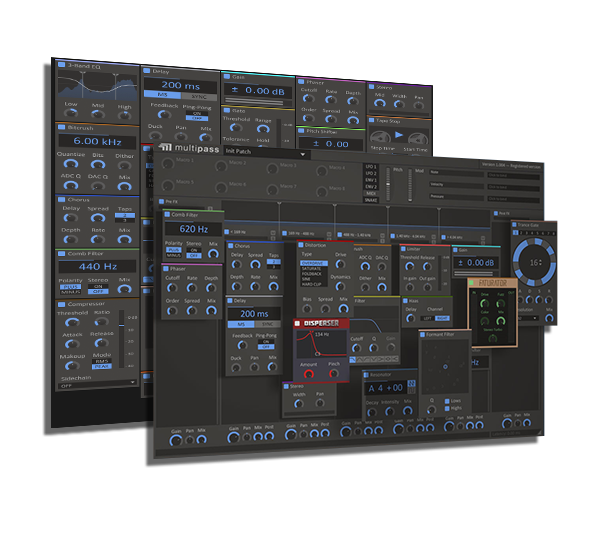Open the Compressor Sidechain OFF dropdown
This screenshot has width=600, height=543.
98,385
